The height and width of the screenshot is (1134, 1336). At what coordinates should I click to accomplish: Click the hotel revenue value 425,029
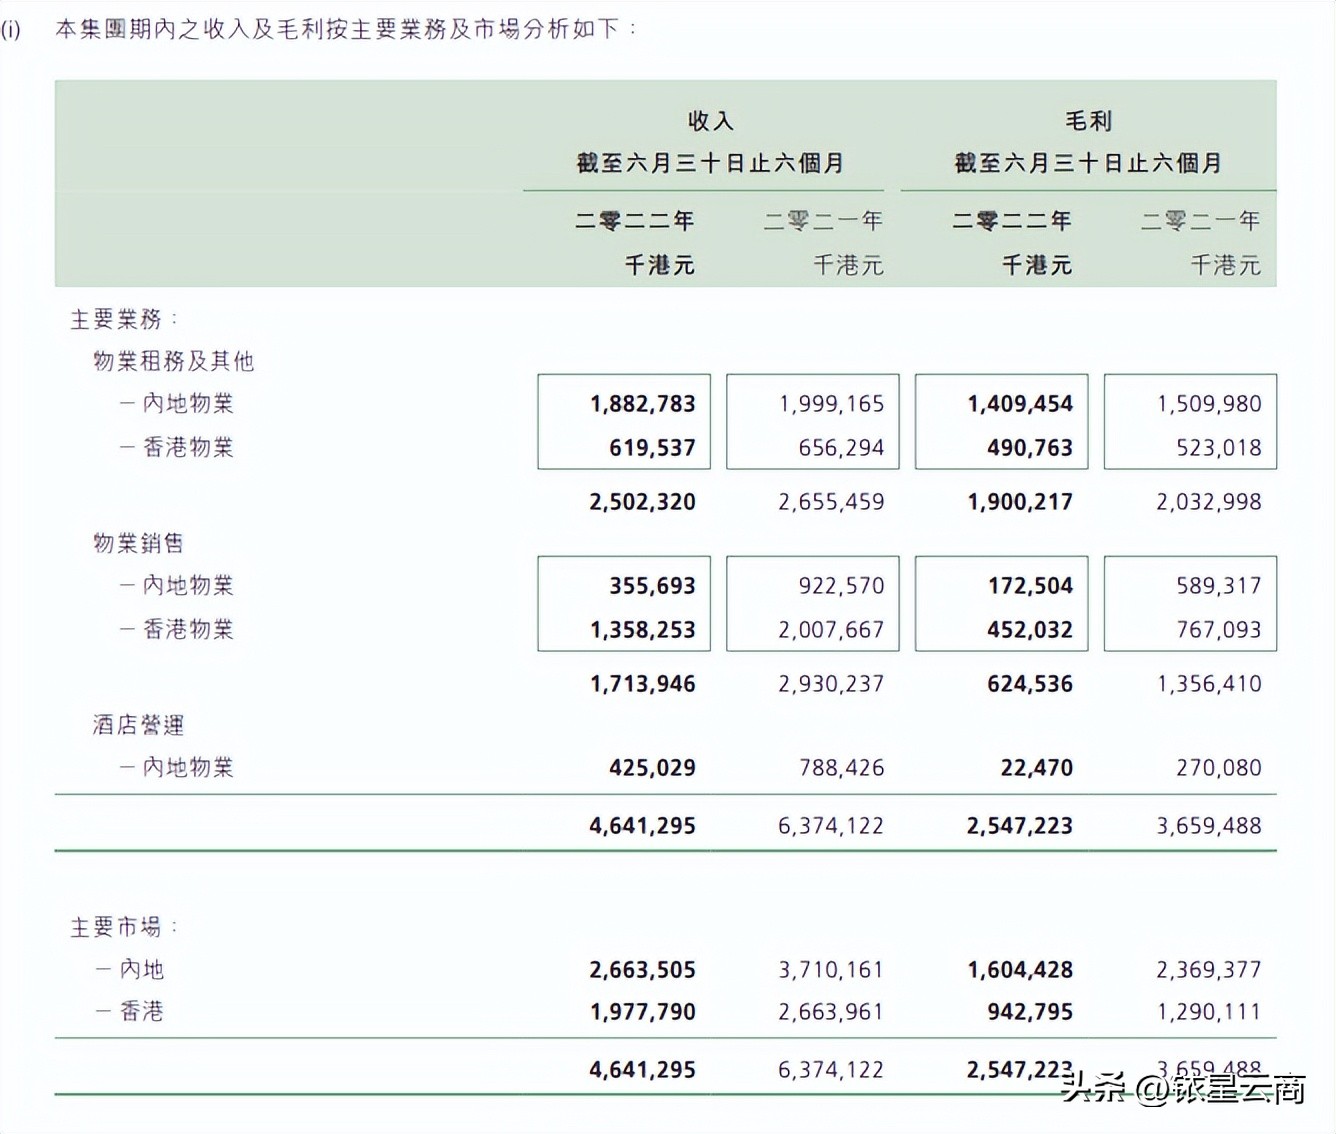coord(652,767)
